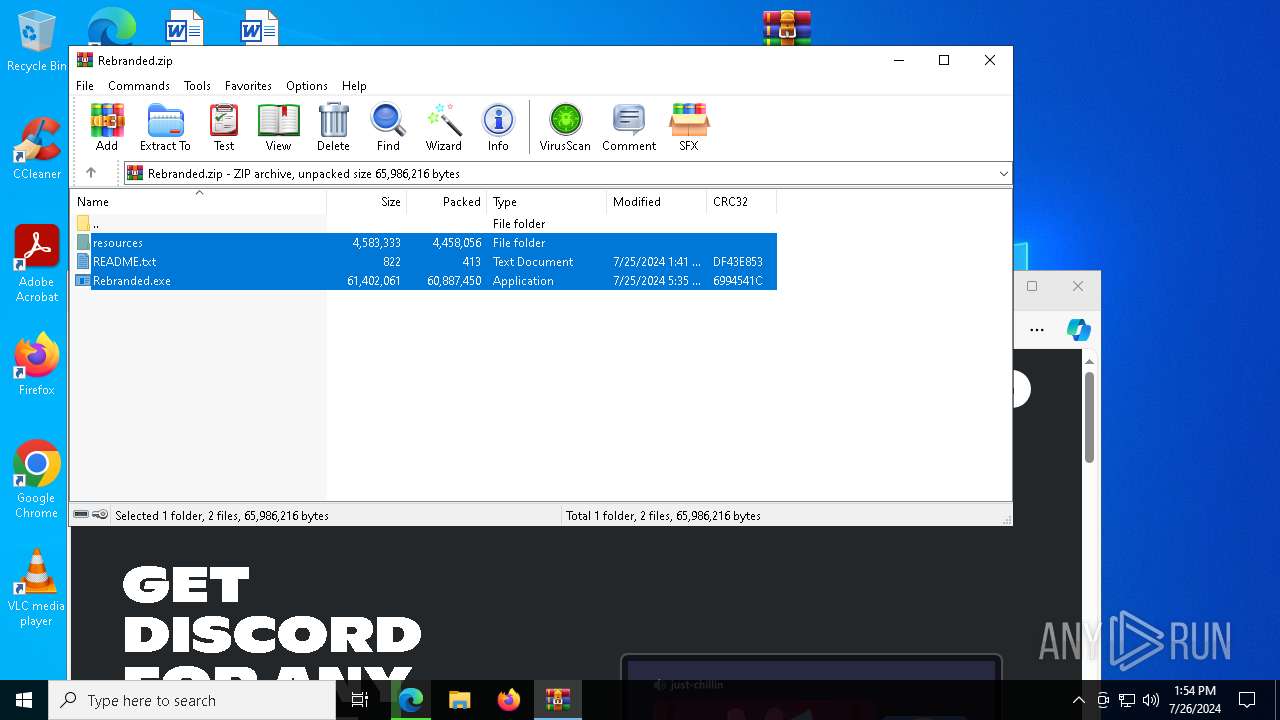Click the taskbar search box

point(192,700)
